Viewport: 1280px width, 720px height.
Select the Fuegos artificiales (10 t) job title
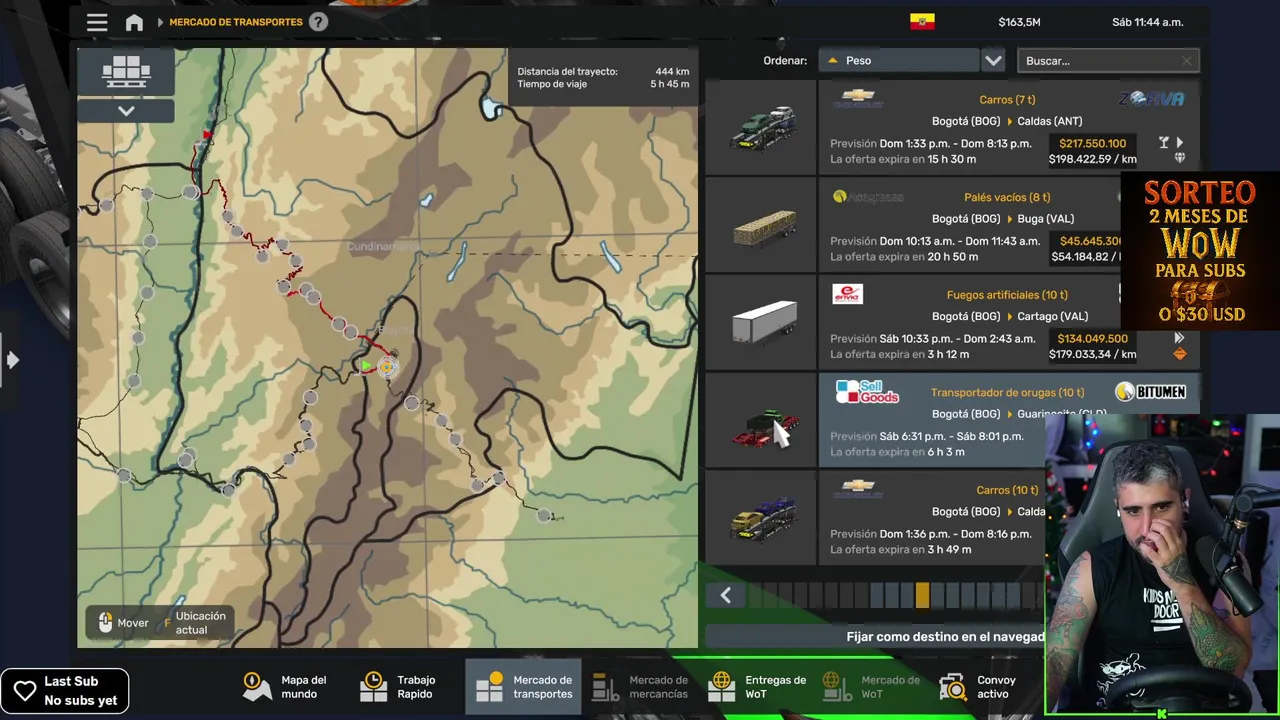pyautogui.click(x=1007, y=295)
